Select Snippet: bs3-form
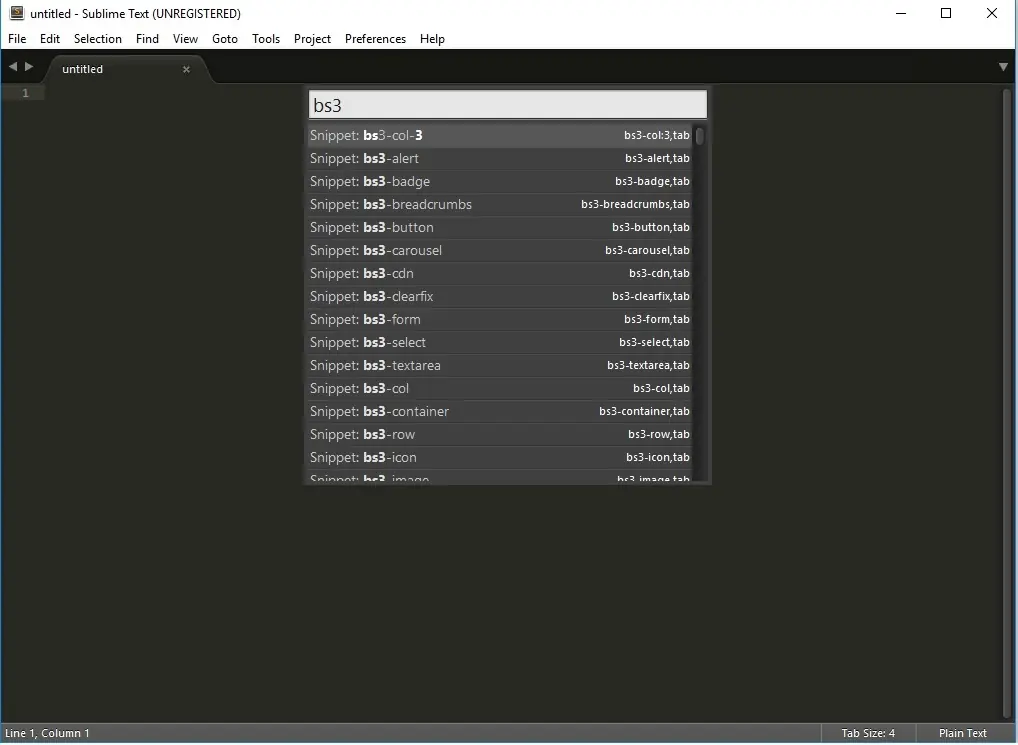The height and width of the screenshot is (745, 1018). 500,320
